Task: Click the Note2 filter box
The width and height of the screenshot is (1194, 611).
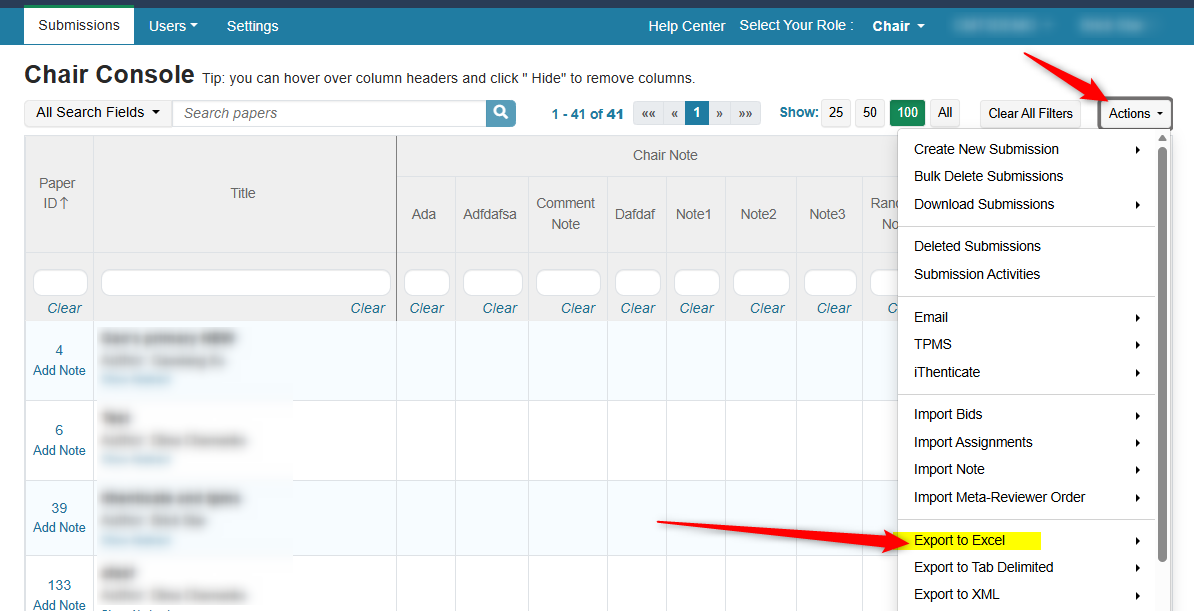Action: click(761, 283)
